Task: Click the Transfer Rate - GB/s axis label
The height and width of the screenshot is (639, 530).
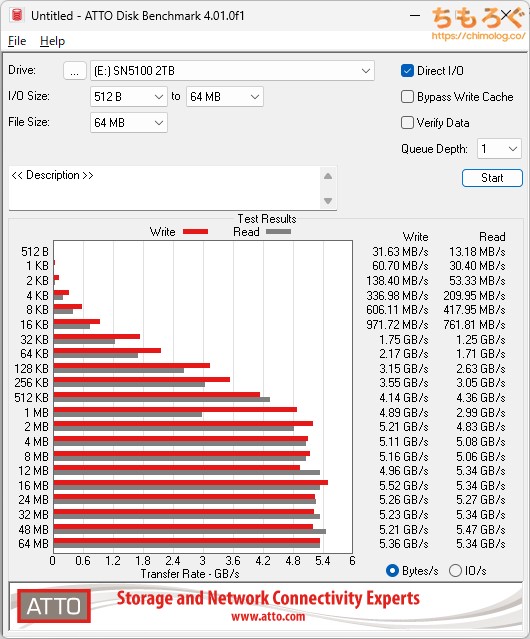Action: [190, 574]
